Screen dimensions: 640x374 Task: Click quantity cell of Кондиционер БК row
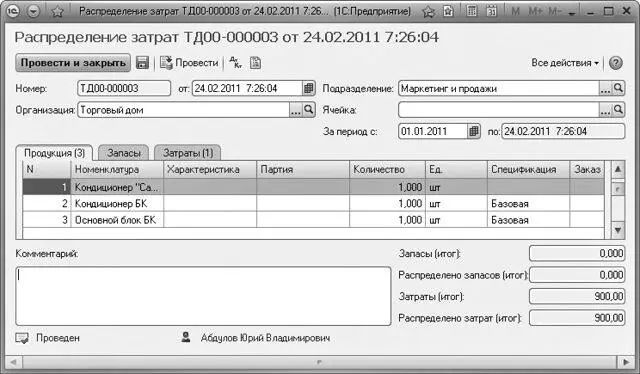(x=388, y=203)
